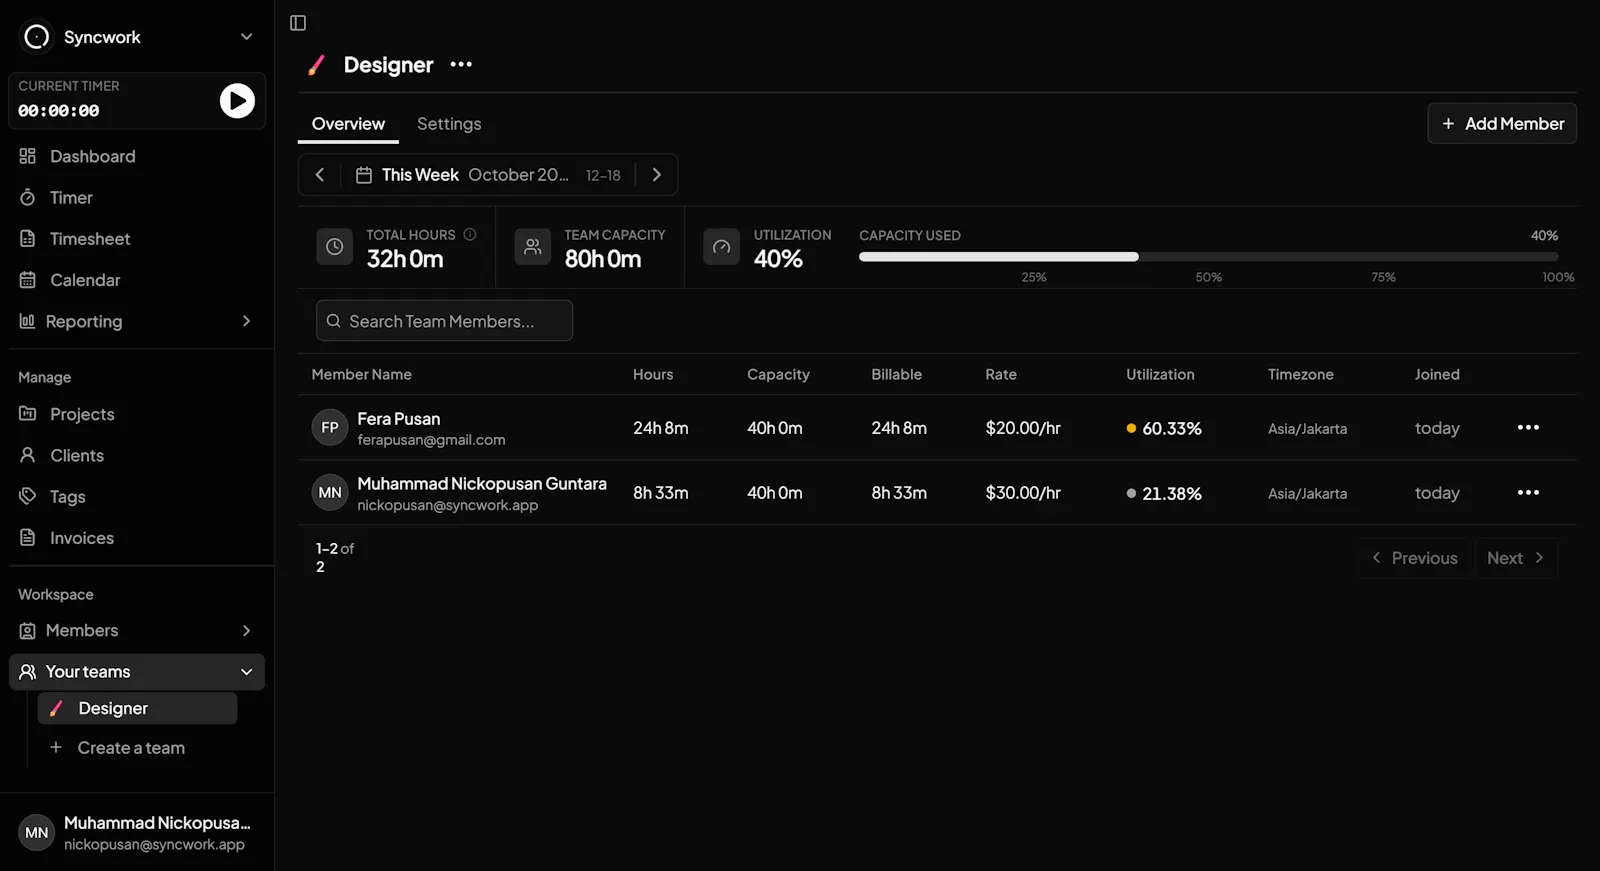Viewport: 1600px width, 871px height.
Task: Click the Muhammad Nickopusan Guntara member name
Action: pyautogui.click(x=482, y=484)
